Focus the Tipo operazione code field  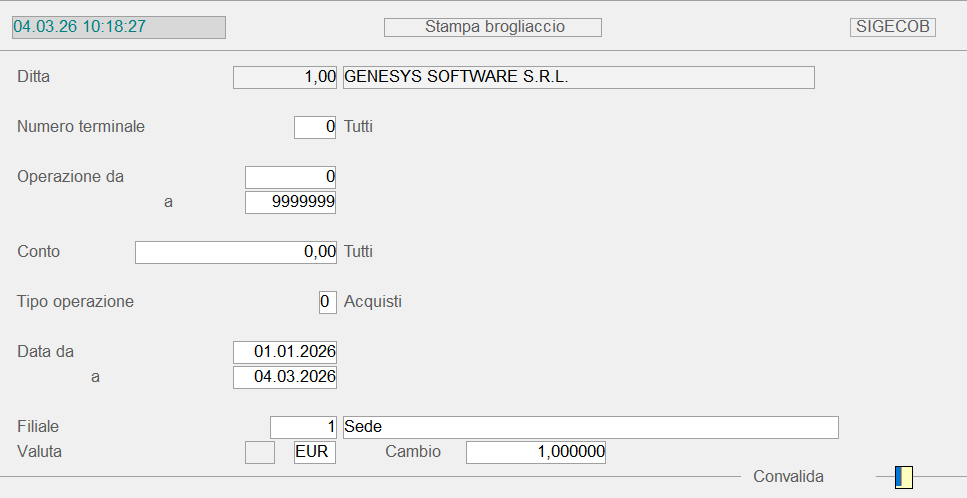tap(327, 302)
